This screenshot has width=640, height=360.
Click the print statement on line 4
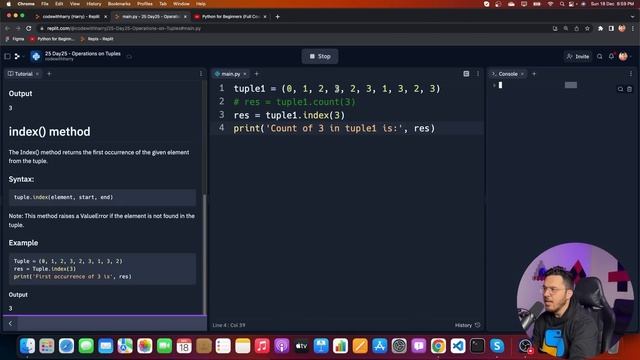click(334, 128)
